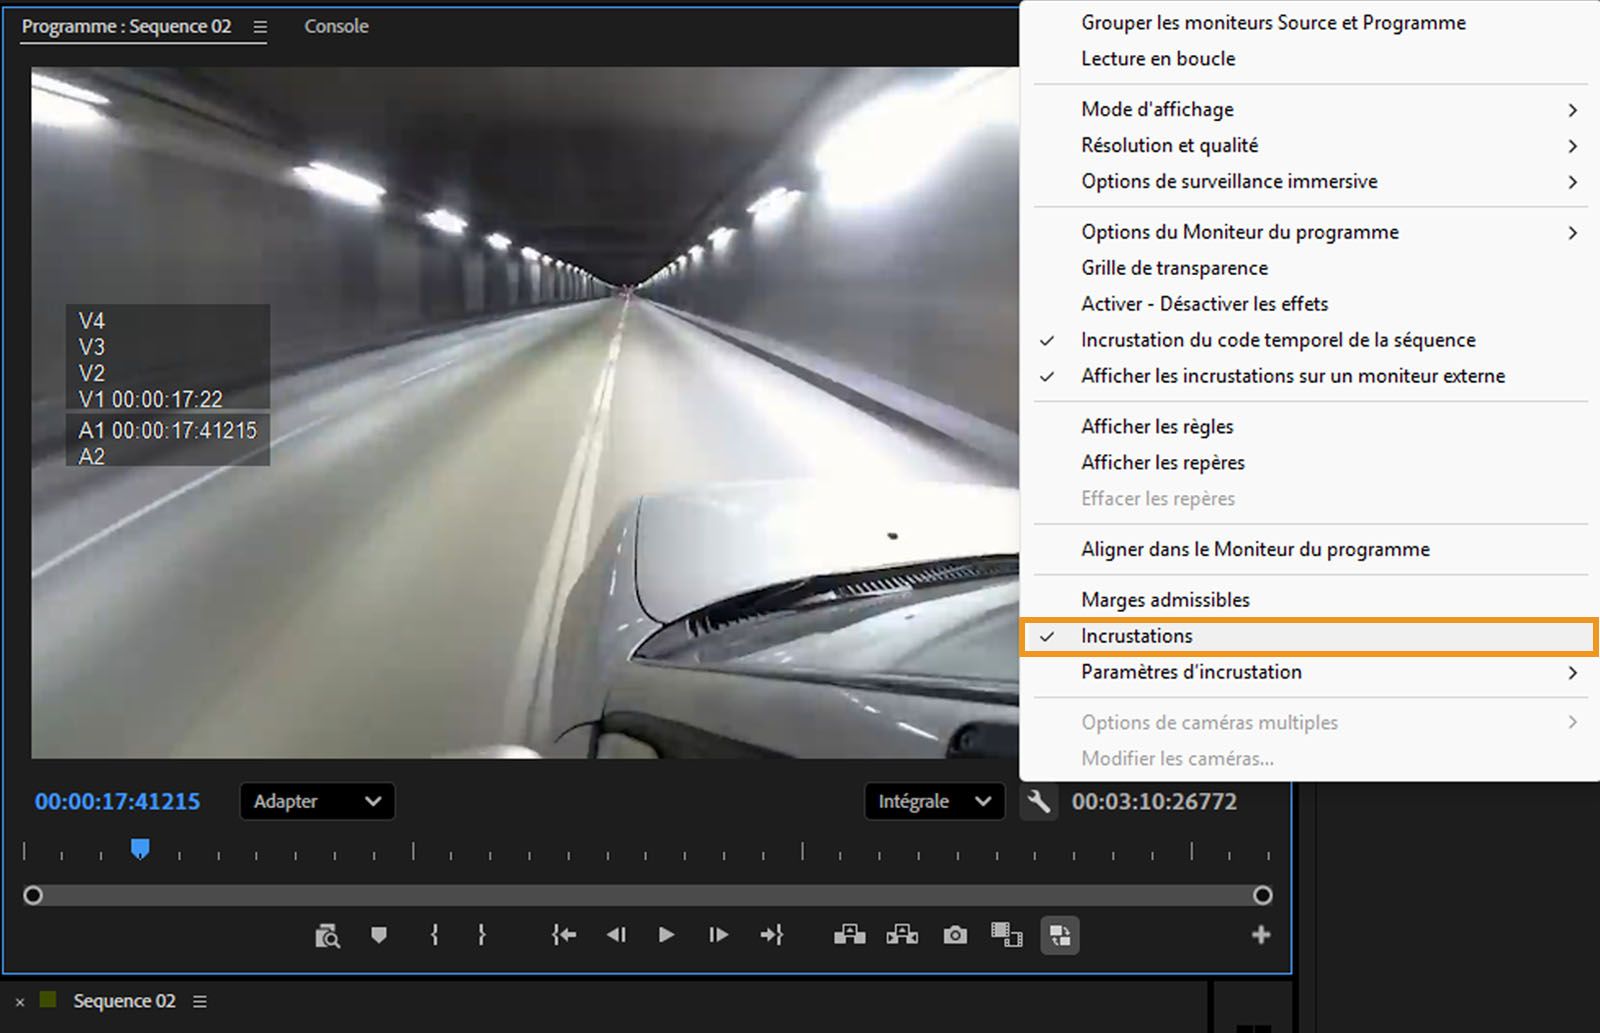Click the Go to In point button
This screenshot has width=1600, height=1033.
(563, 935)
